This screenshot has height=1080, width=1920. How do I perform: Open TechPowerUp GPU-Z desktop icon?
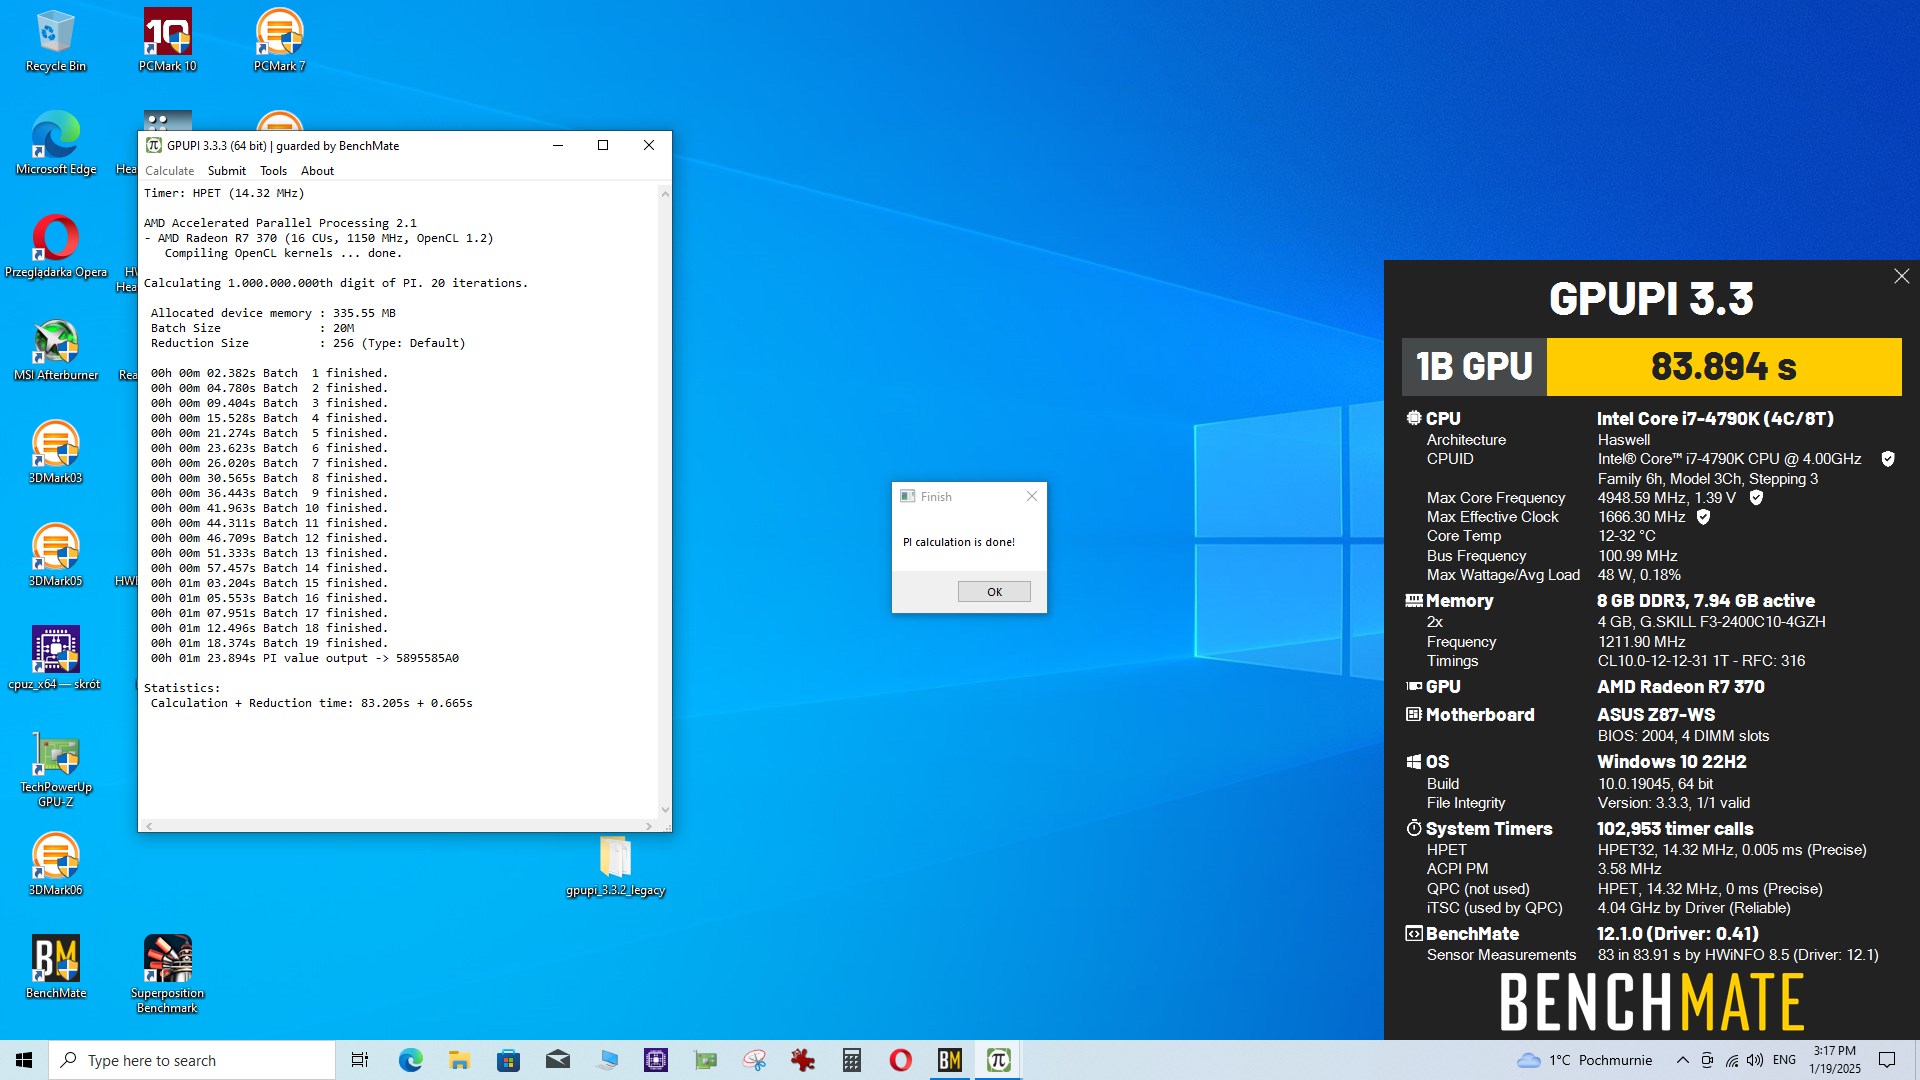pos(55,769)
